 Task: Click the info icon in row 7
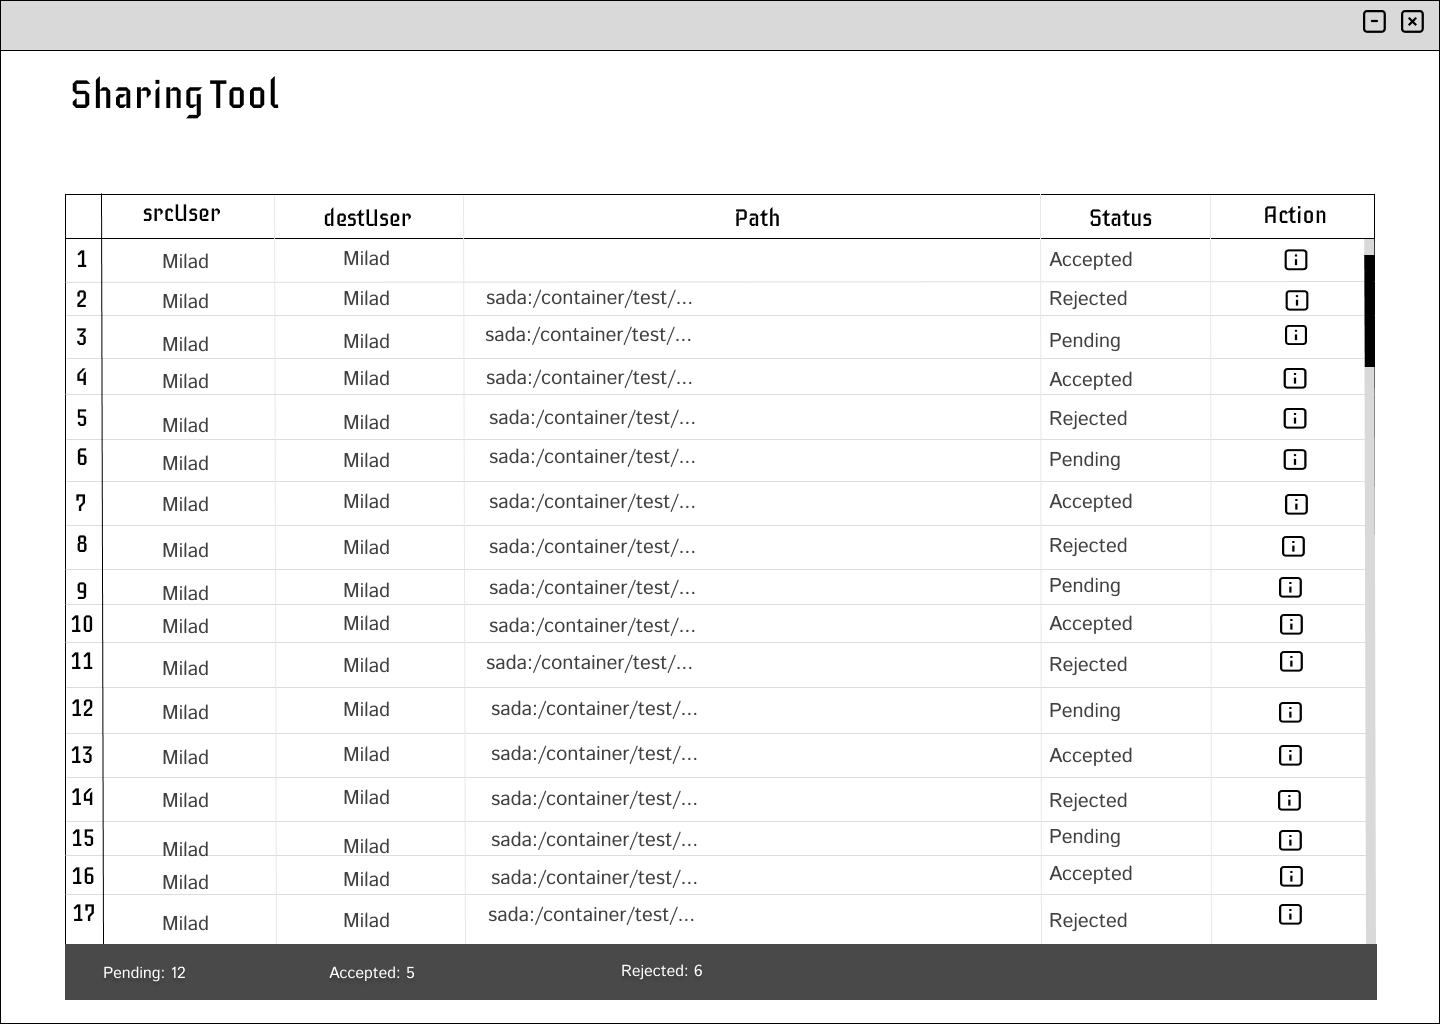(1295, 504)
